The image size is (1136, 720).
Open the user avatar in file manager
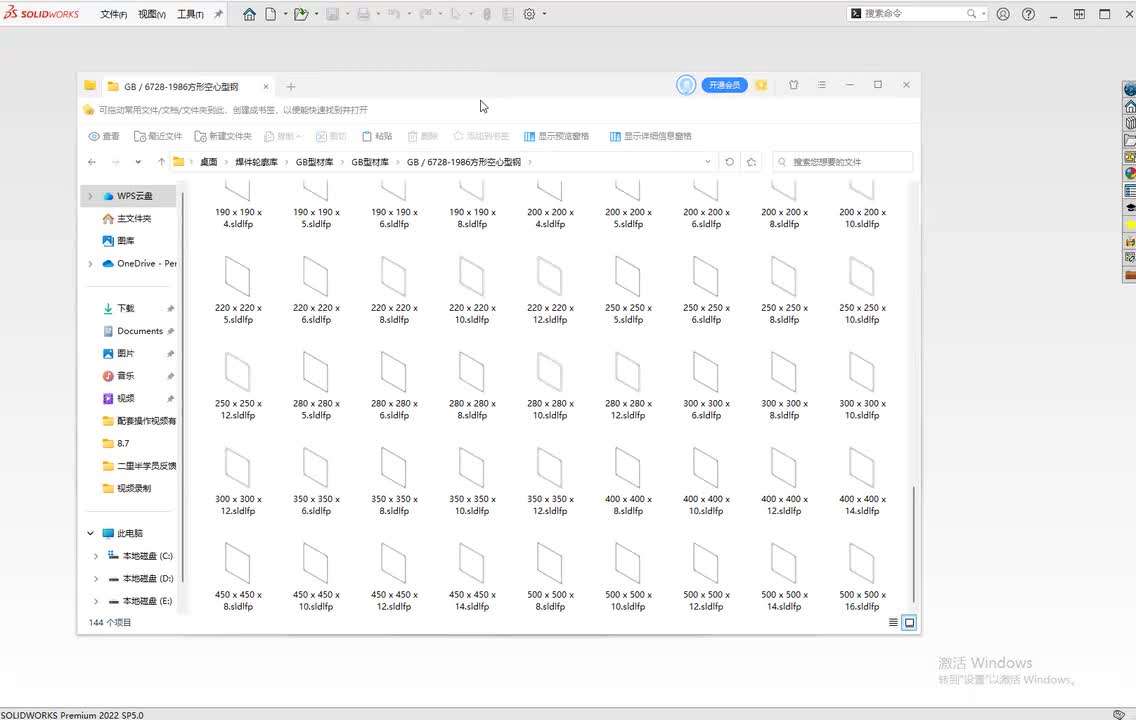pyautogui.click(x=686, y=85)
